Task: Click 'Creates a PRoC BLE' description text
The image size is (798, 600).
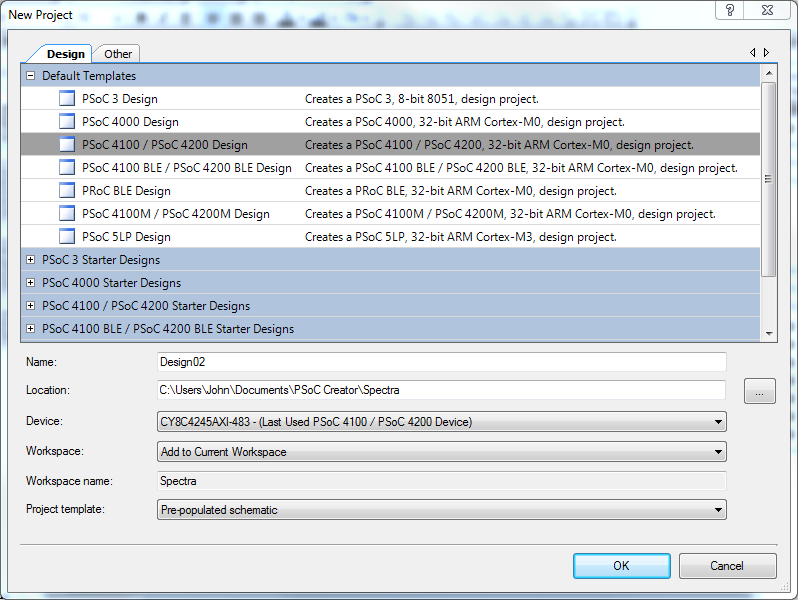Action: pyautogui.click(x=461, y=191)
